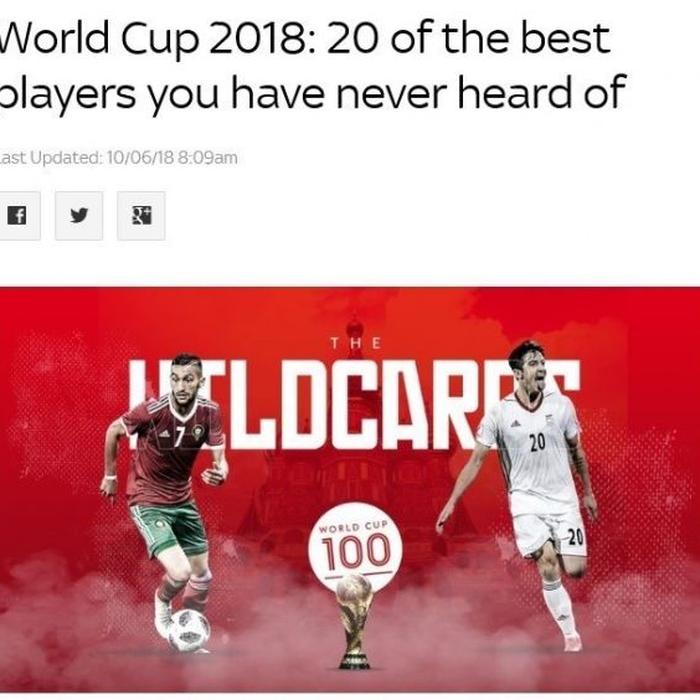Click the Adidas logo on red jersey
This screenshot has height=700, width=700.
pos(164,433)
